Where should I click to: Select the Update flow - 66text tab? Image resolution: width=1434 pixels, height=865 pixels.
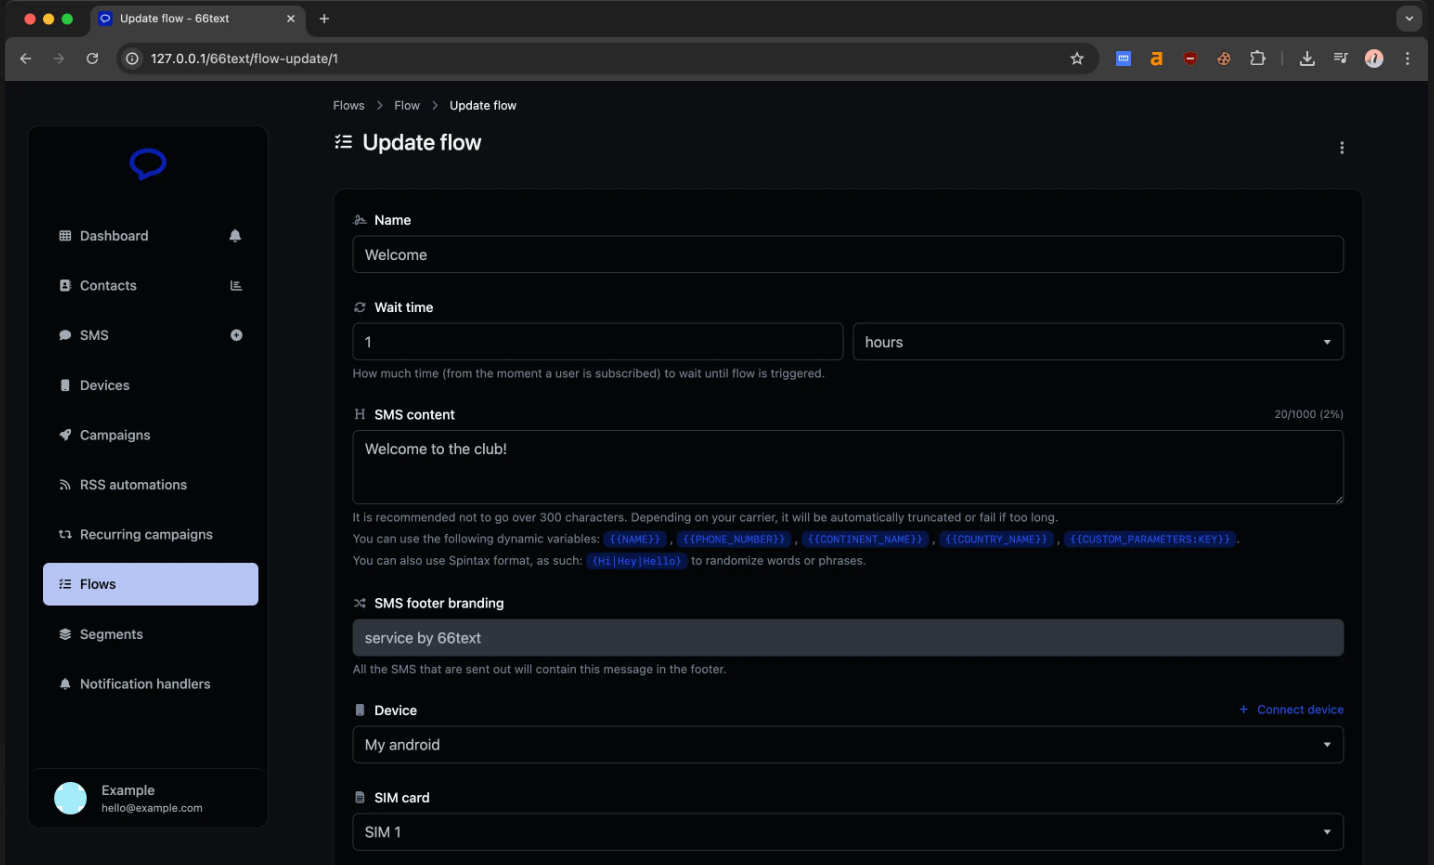(197, 19)
